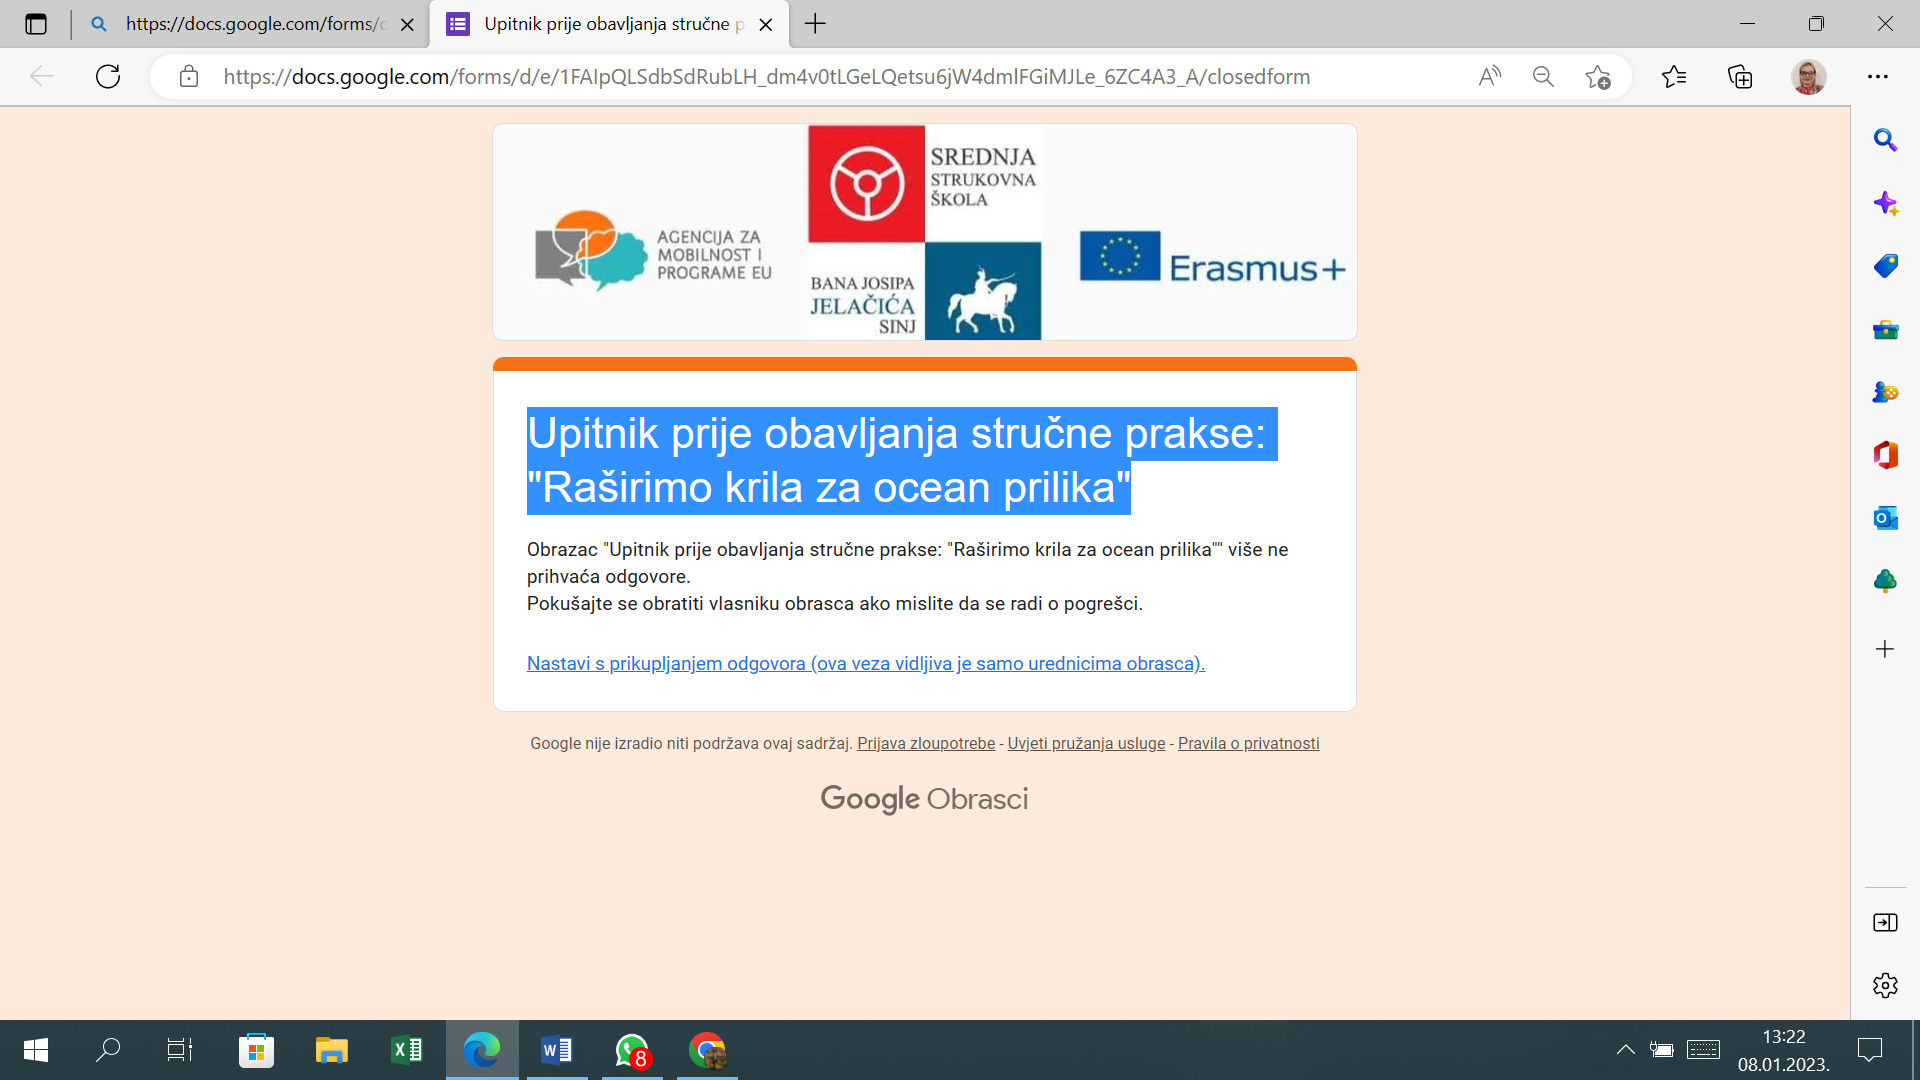
Task: Show hidden tray icons
Action: (1625, 1049)
